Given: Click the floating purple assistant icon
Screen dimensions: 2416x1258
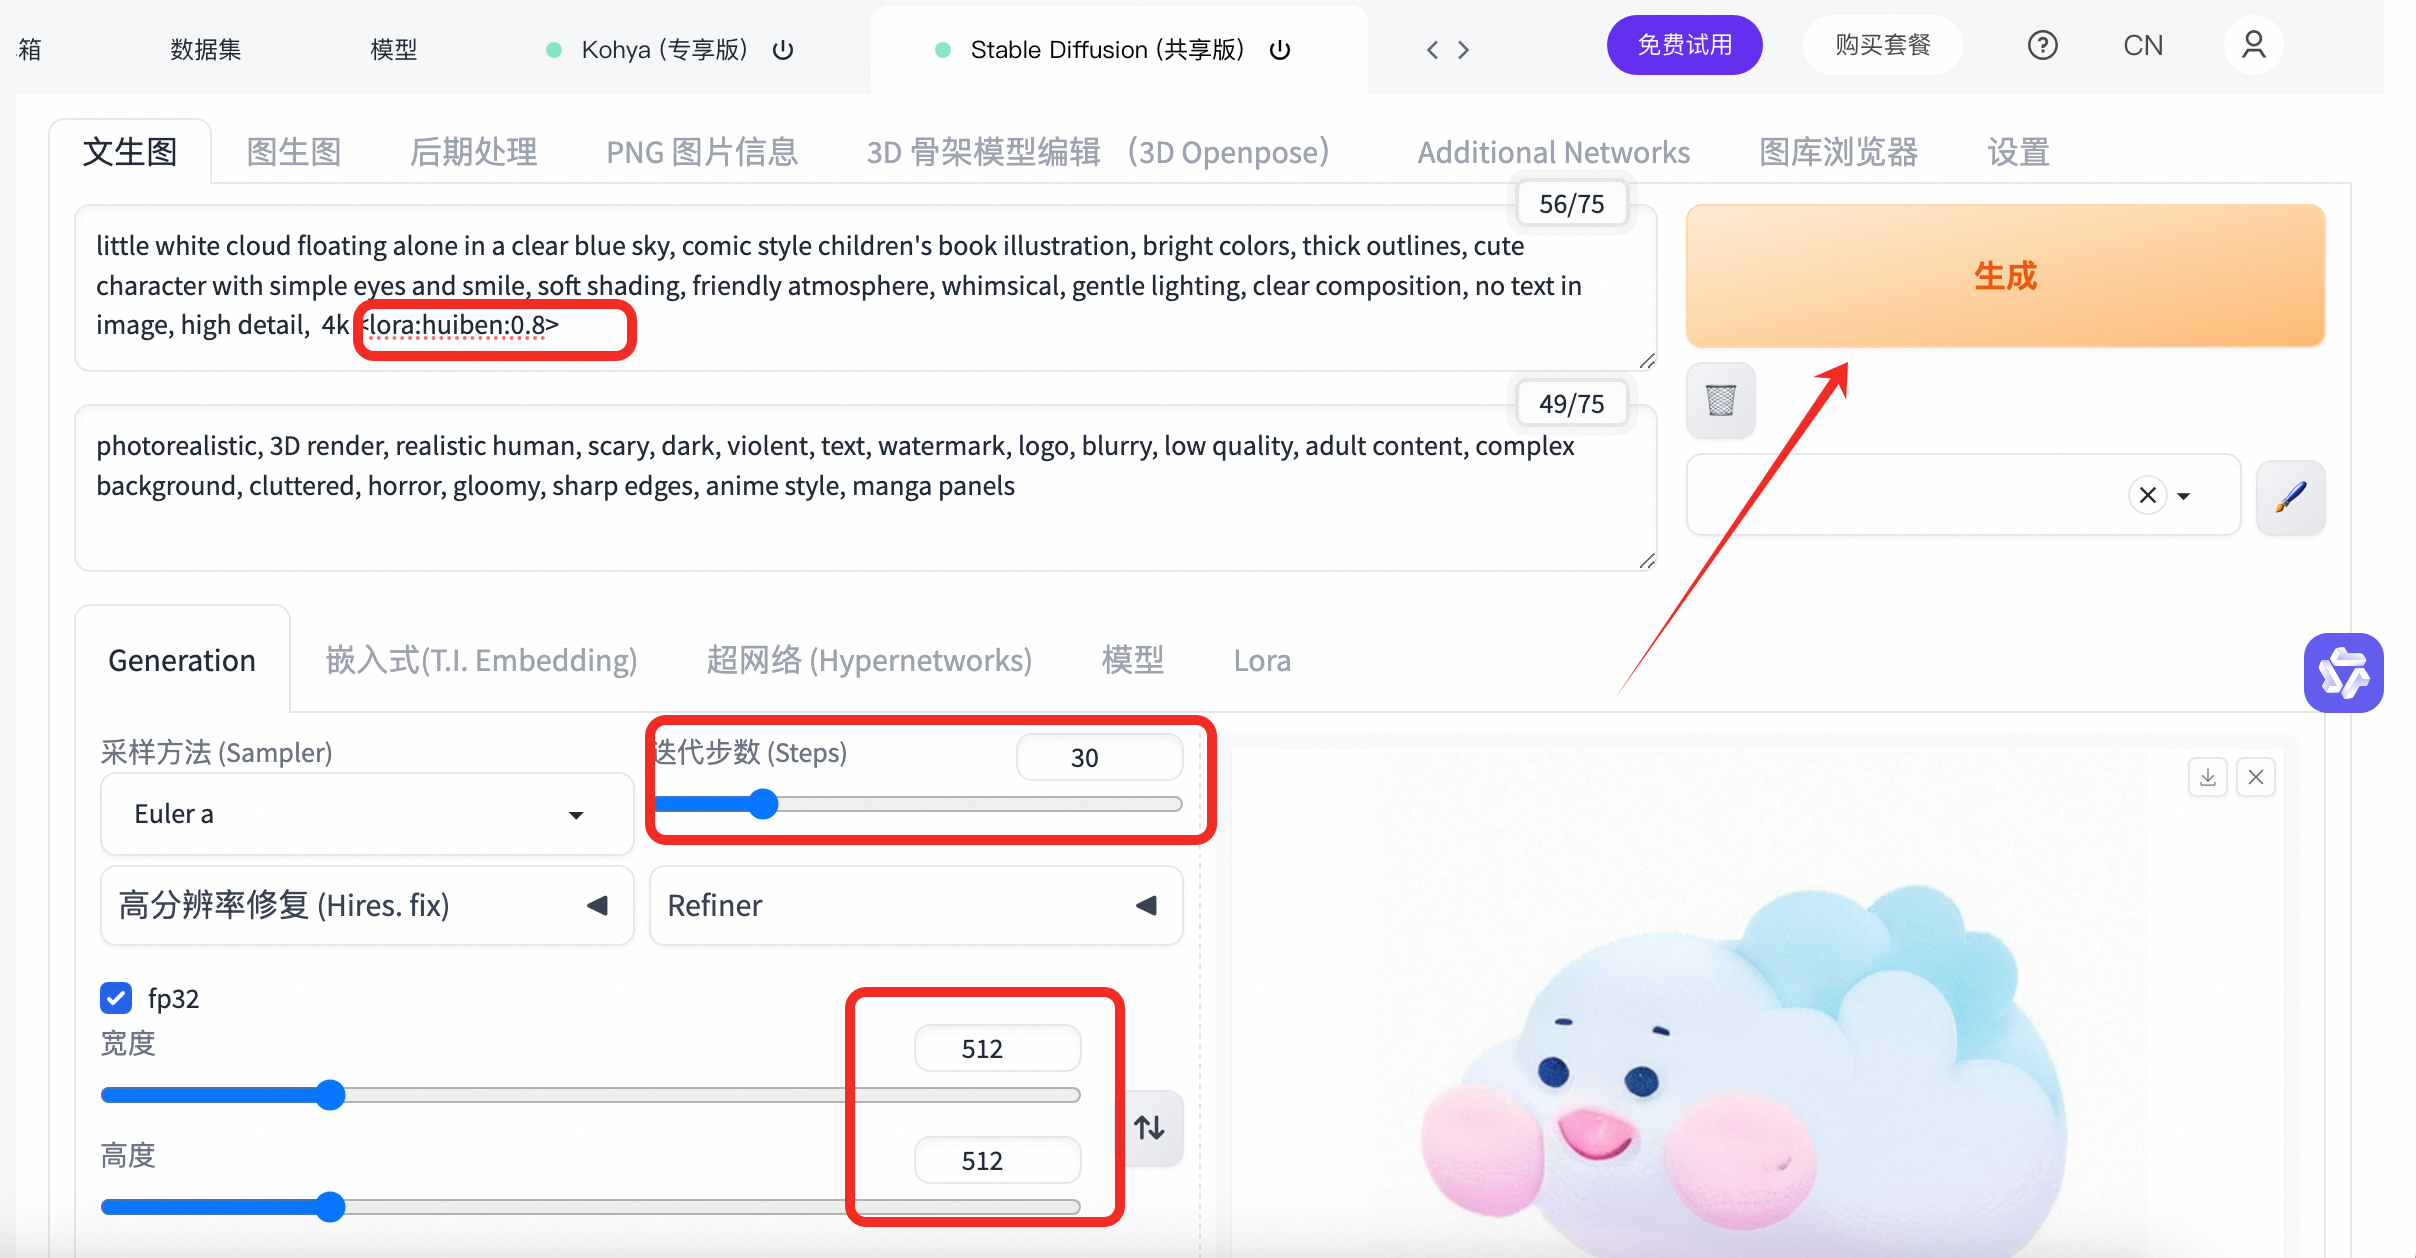Looking at the screenshot, I should [x=2343, y=673].
